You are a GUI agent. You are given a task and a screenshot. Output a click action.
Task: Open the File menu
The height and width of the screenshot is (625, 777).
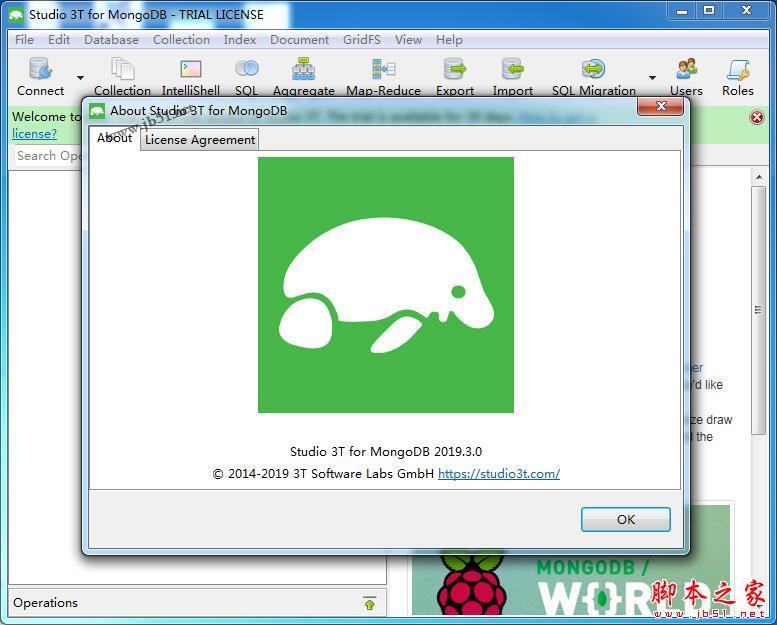point(24,40)
